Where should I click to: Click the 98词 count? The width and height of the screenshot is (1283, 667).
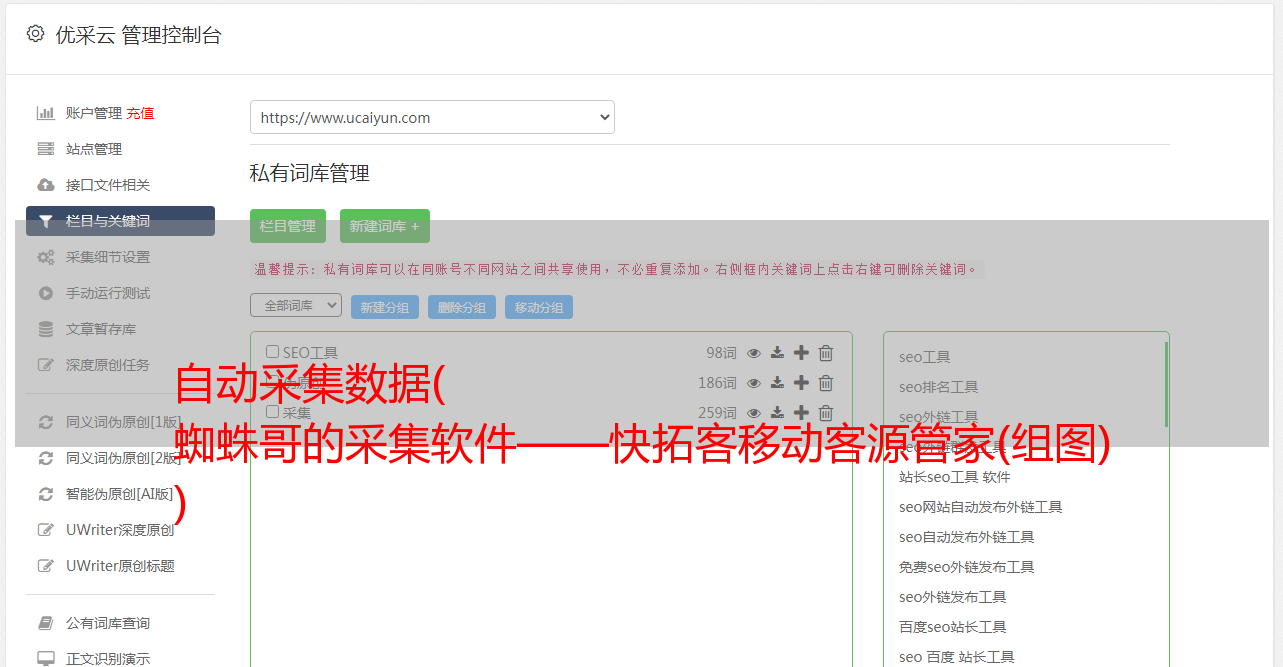pyautogui.click(x=721, y=352)
